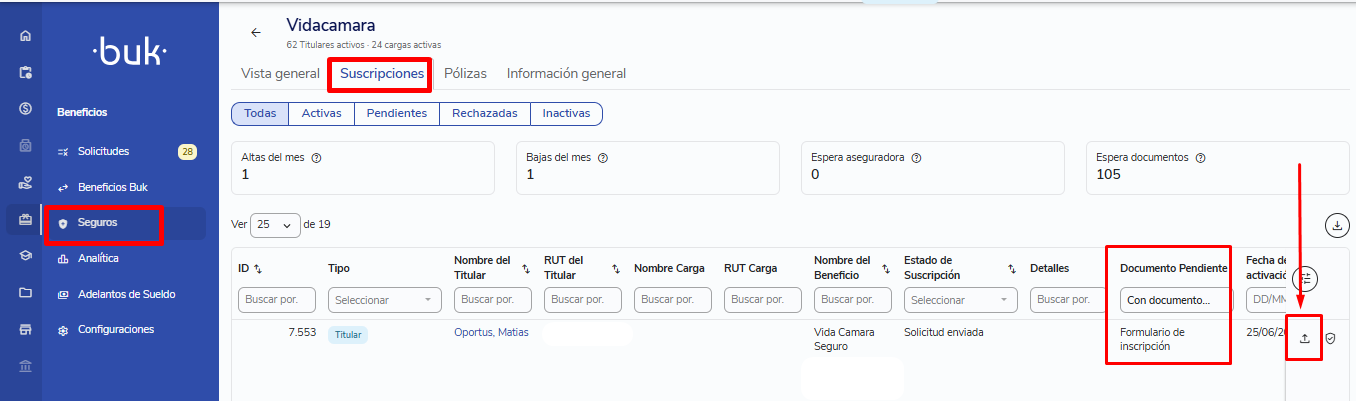Open the graduation cap icon in the left rail
1356x401 pixels.
[25, 256]
